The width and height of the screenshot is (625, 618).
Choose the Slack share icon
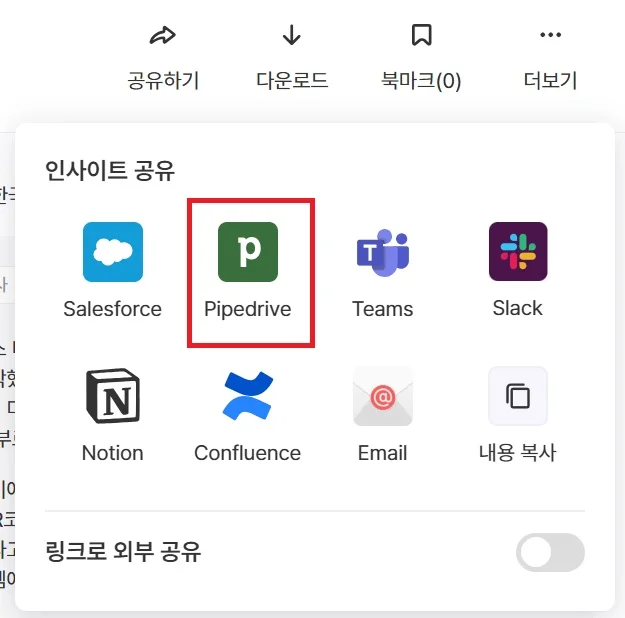(518, 252)
